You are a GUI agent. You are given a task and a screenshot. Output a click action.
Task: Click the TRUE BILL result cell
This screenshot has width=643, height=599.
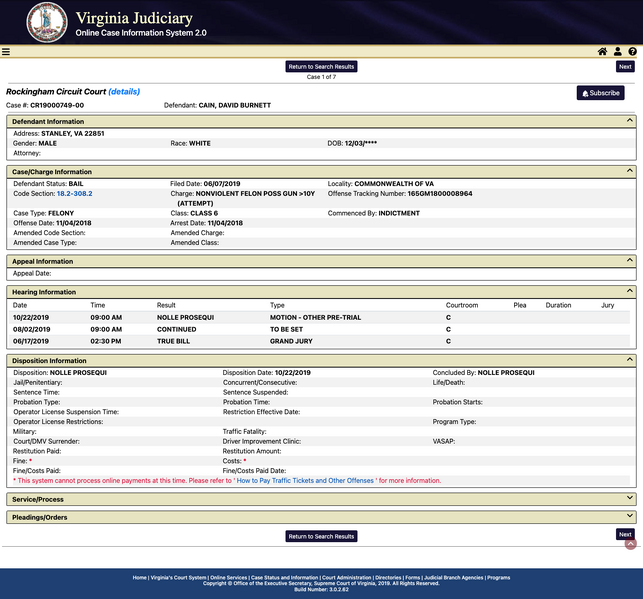173,341
